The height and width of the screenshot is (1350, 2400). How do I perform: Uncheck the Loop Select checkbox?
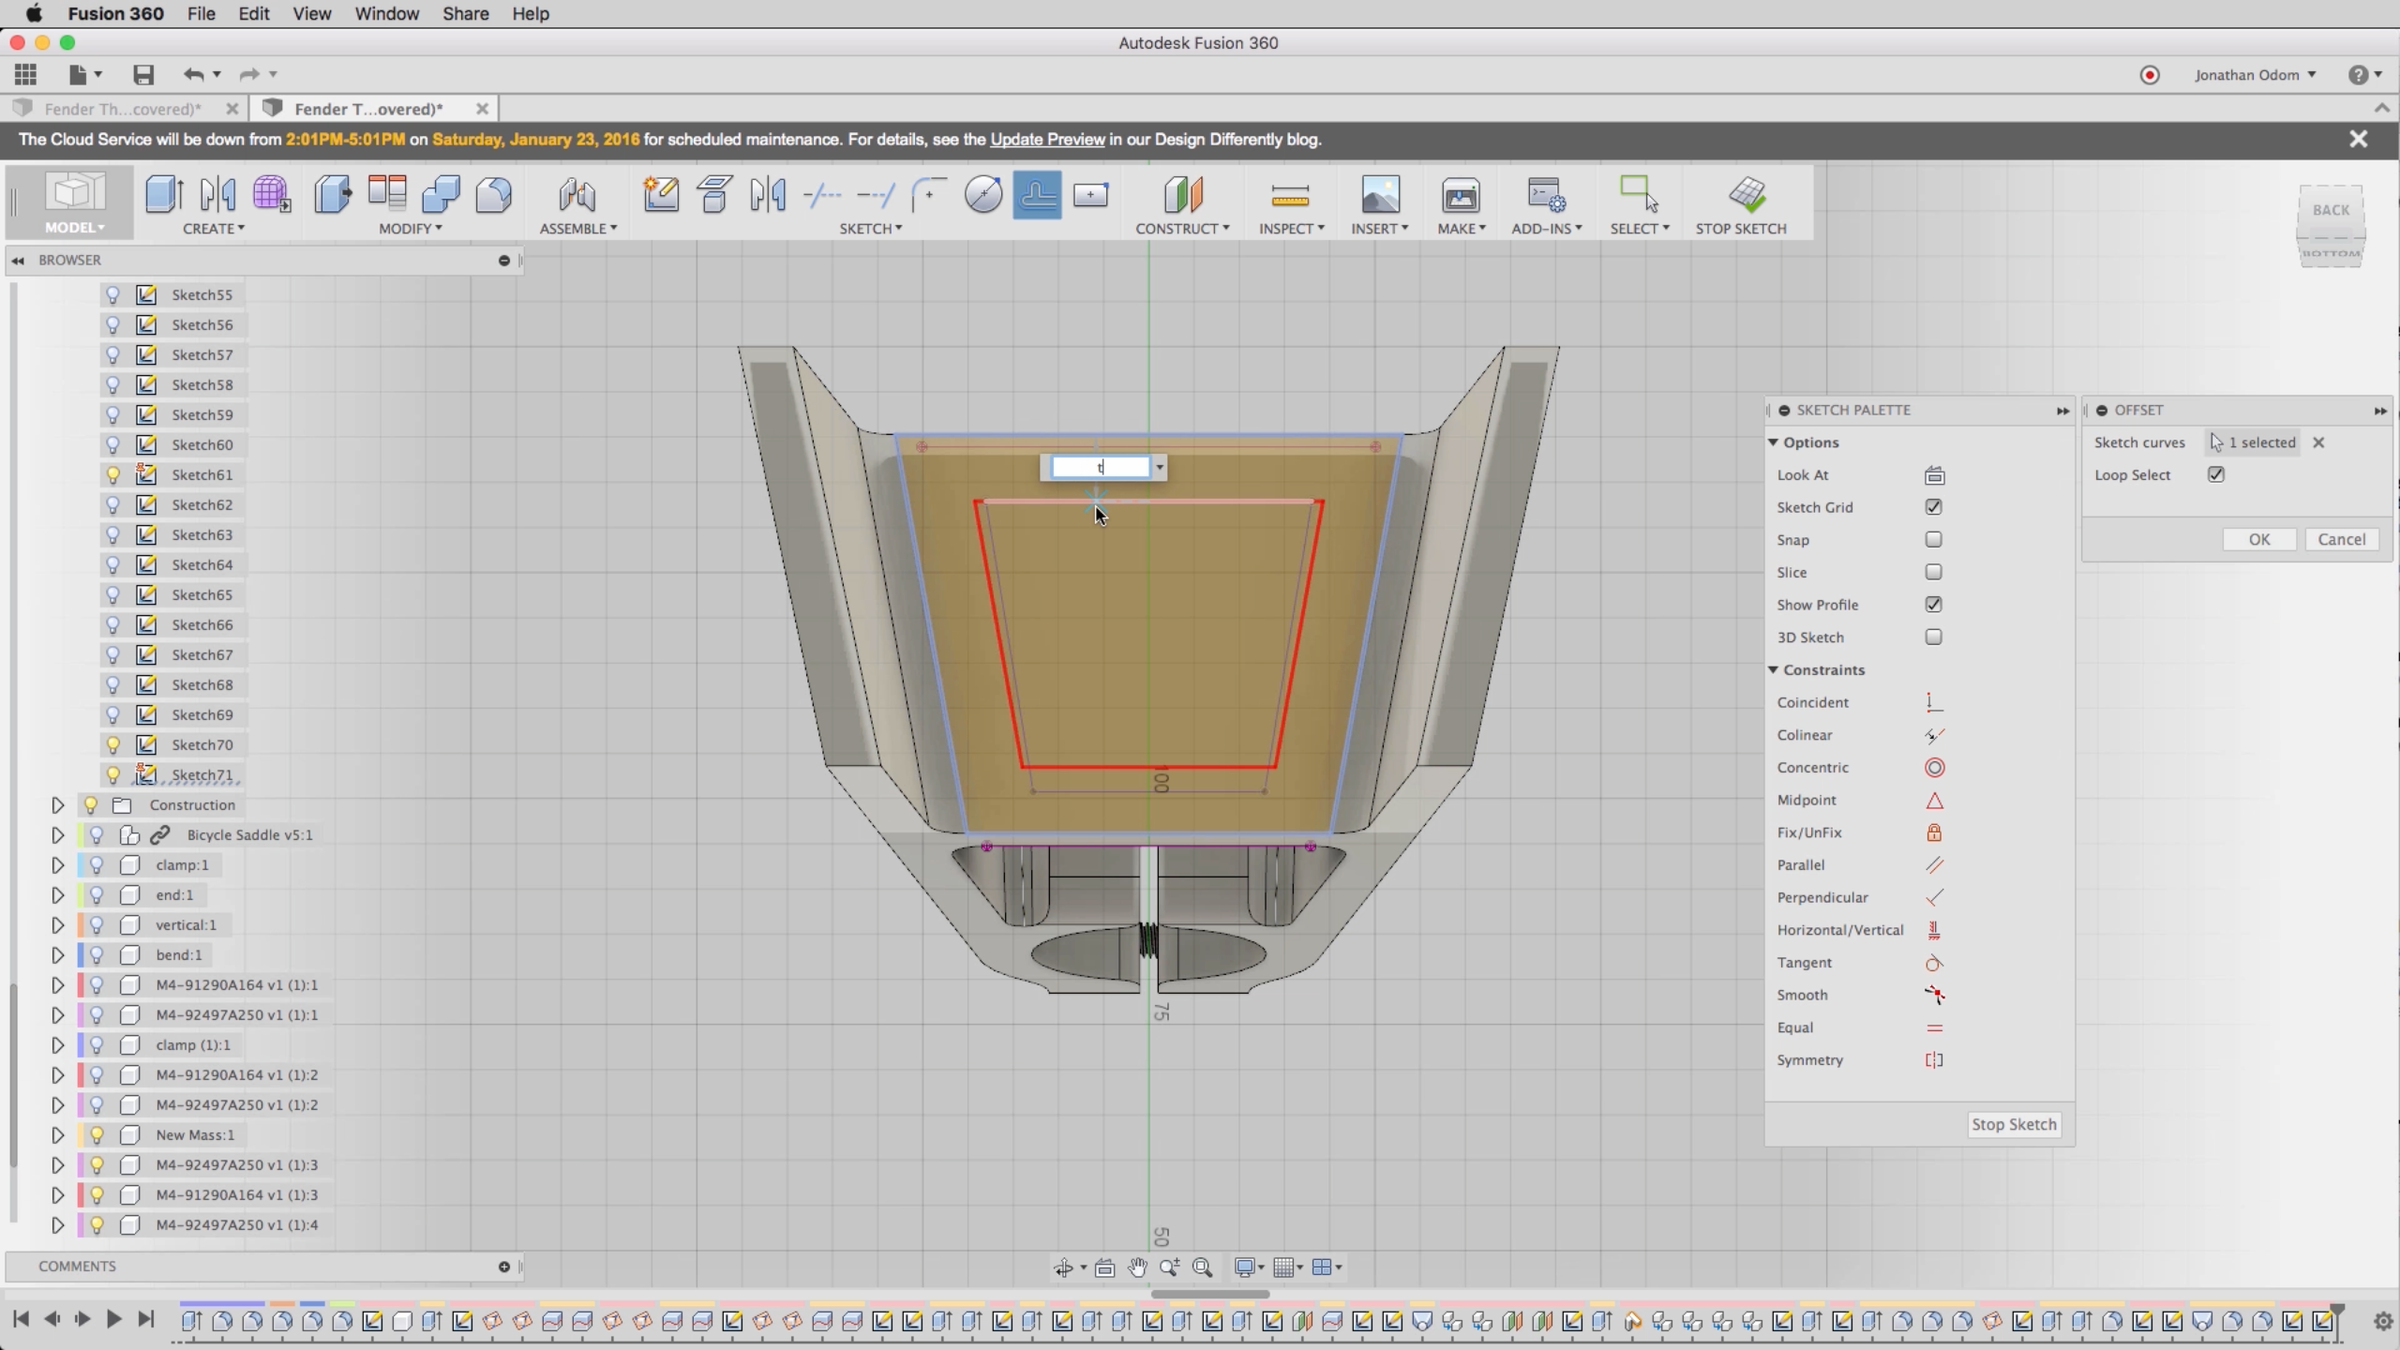click(x=2216, y=475)
